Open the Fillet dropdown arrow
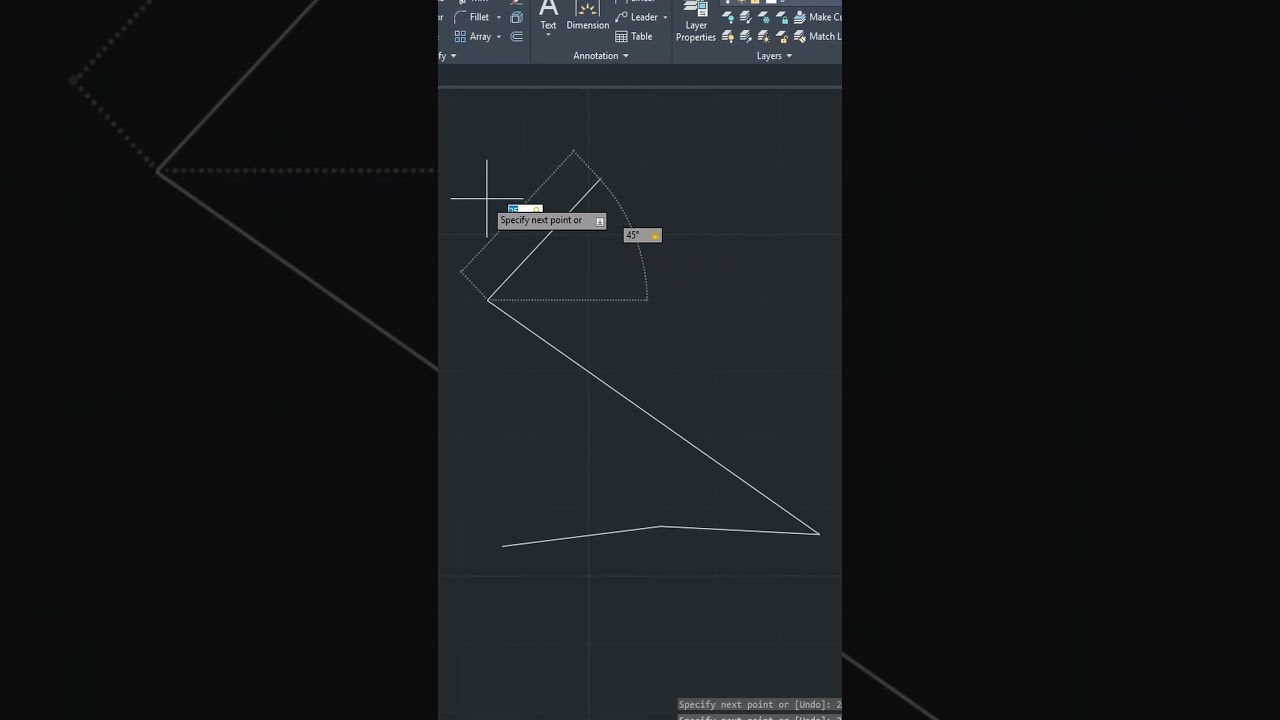1280x720 pixels. click(x=499, y=17)
